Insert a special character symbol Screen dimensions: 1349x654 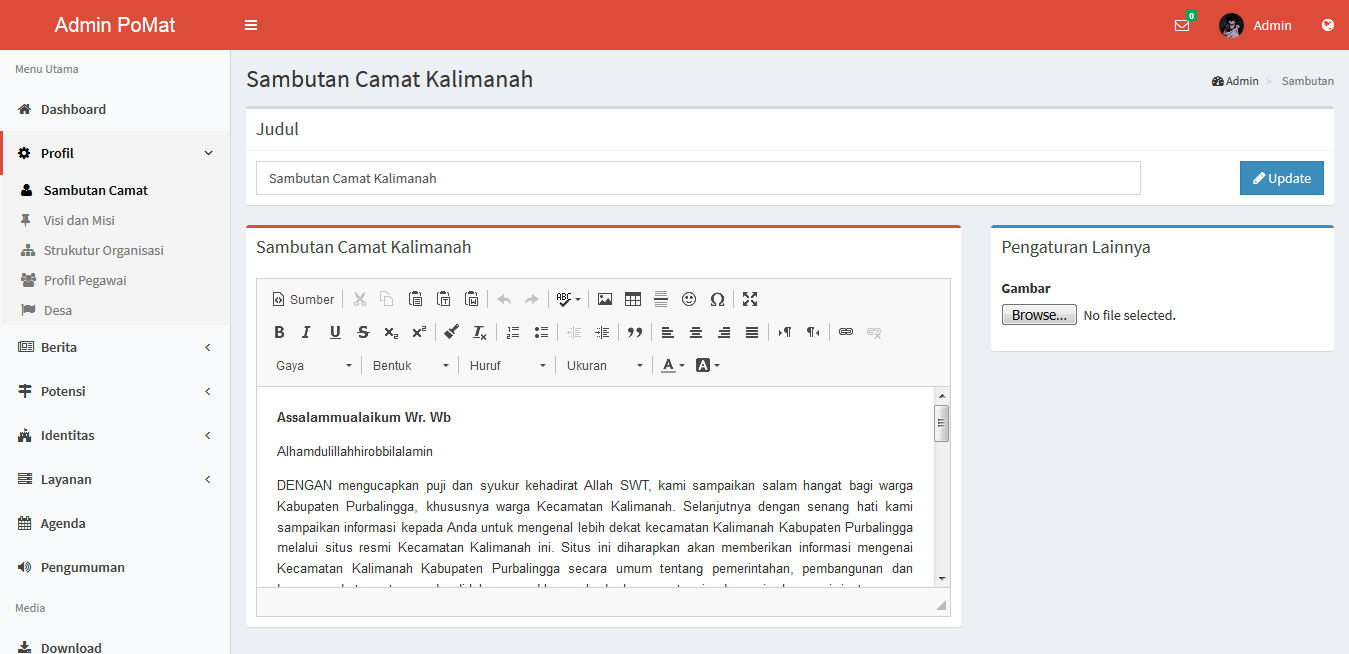point(717,298)
